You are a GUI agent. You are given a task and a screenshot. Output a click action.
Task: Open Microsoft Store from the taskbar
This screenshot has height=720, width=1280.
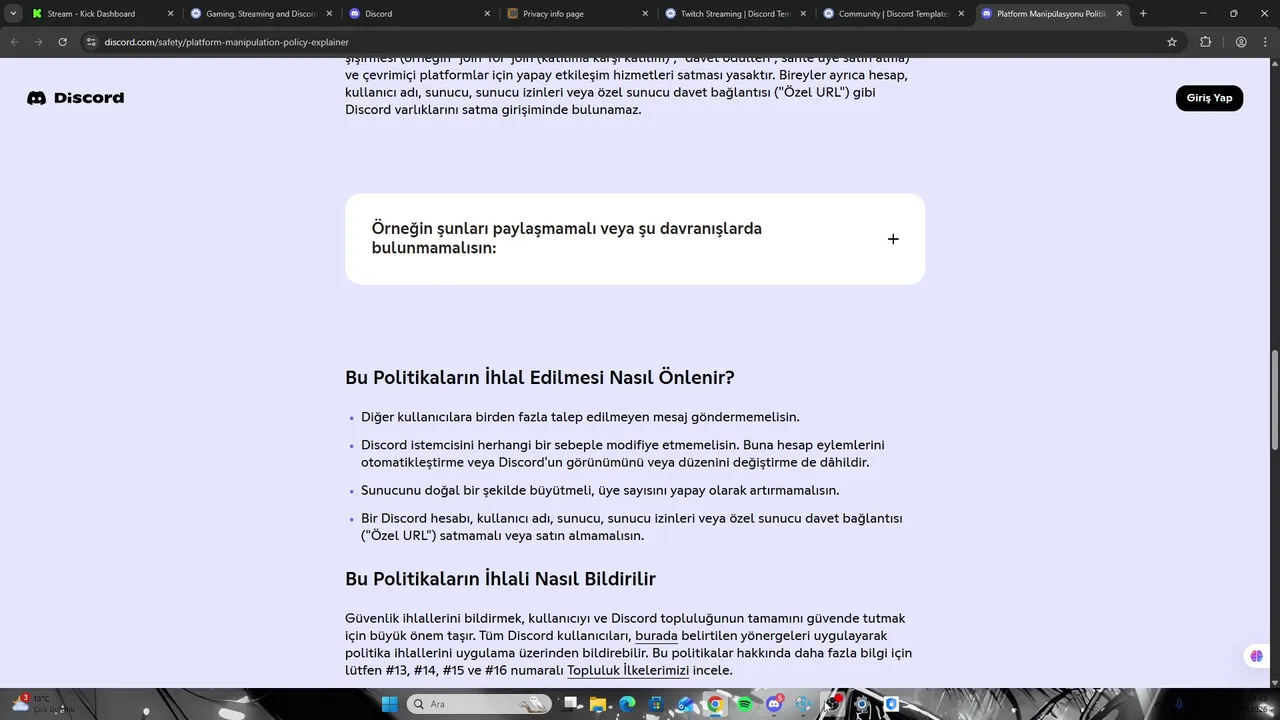pos(656,704)
